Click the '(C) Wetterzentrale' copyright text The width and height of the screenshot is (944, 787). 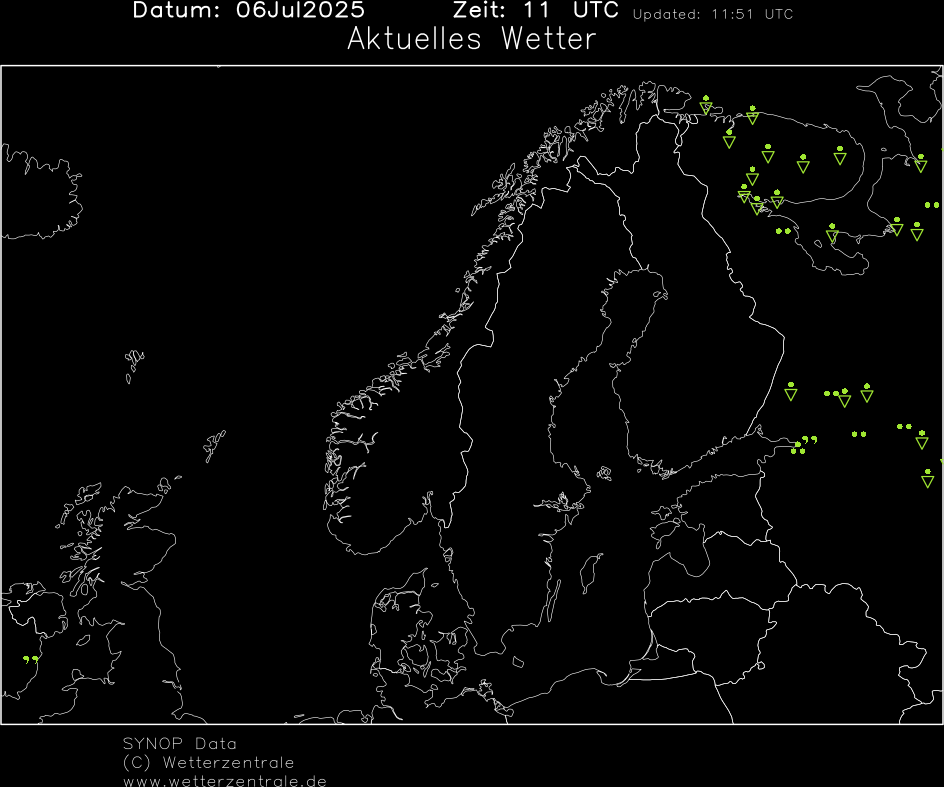tap(208, 762)
